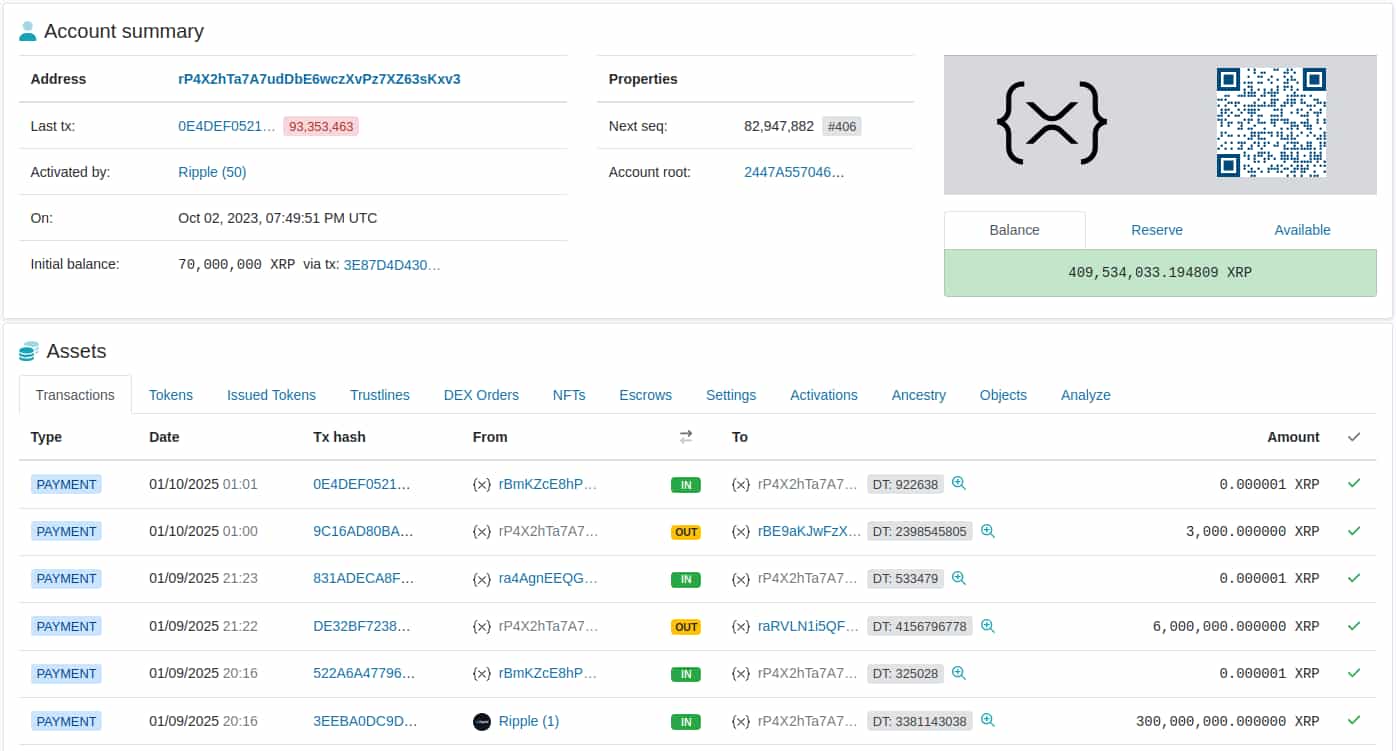Click the green check on the first PAYMENT row

(x=1354, y=483)
